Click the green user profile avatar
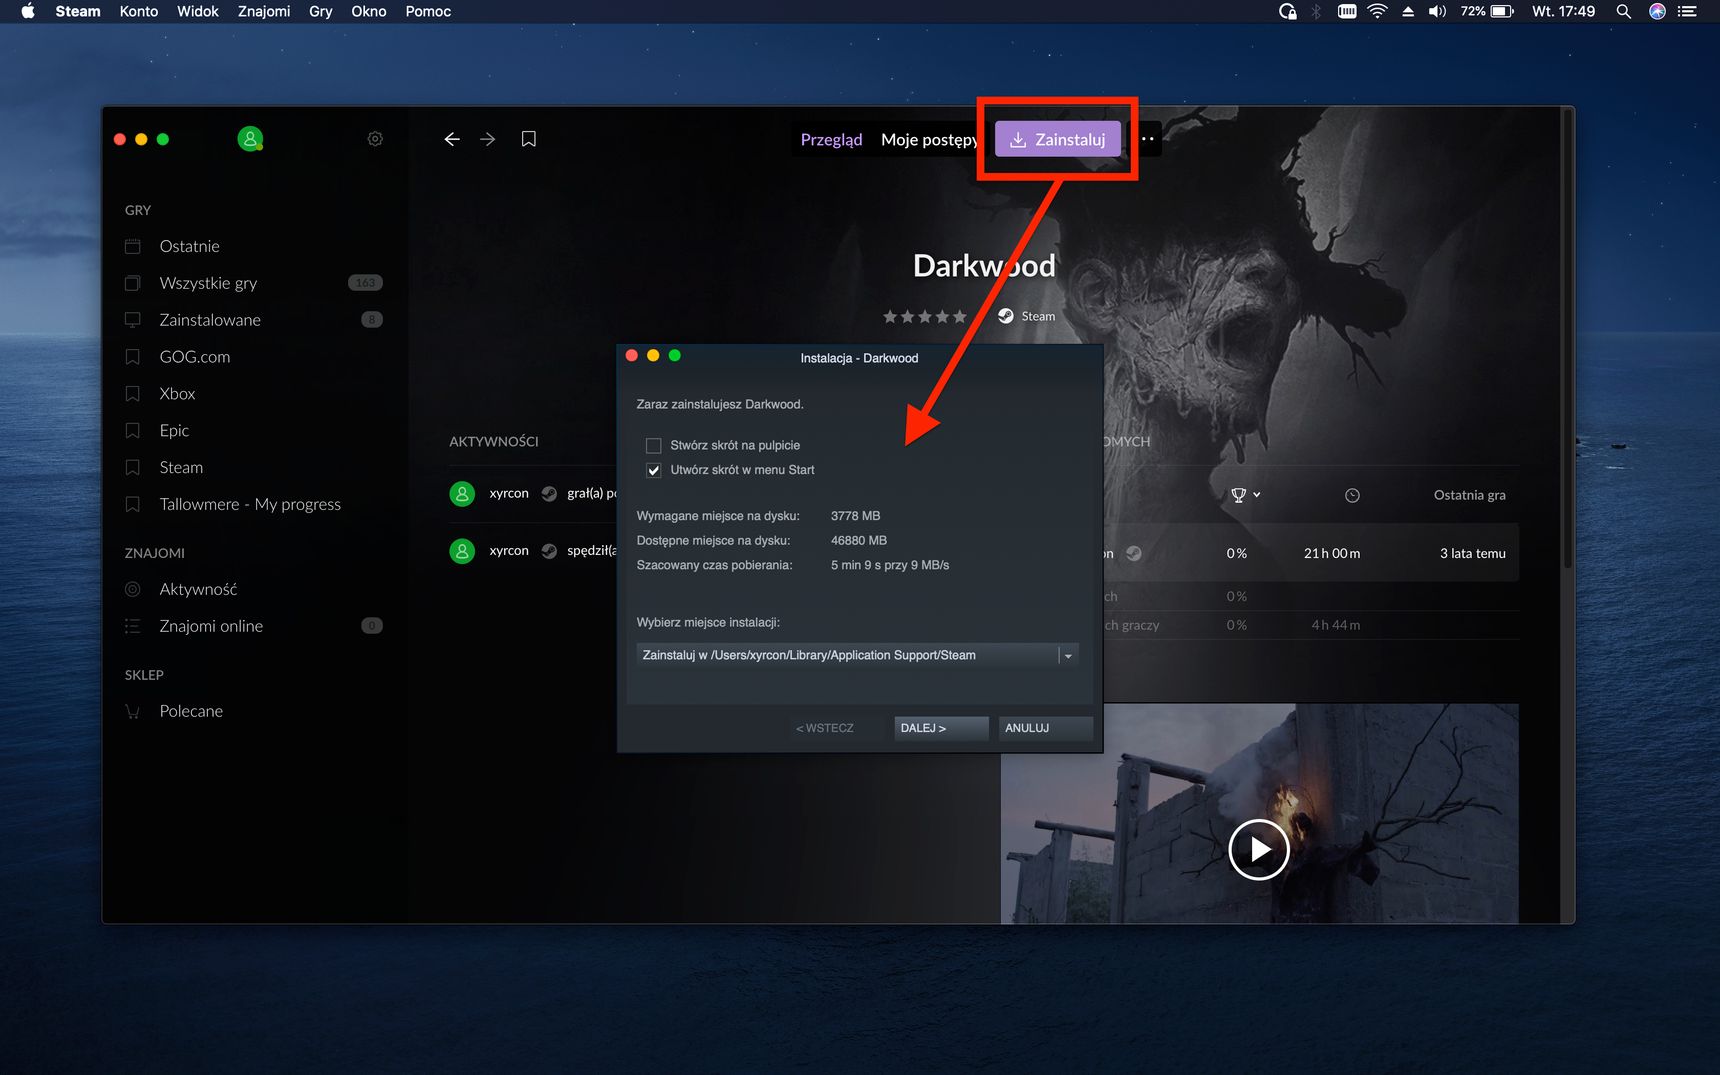The height and width of the screenshot is (1075, 1720). [250, 139]
